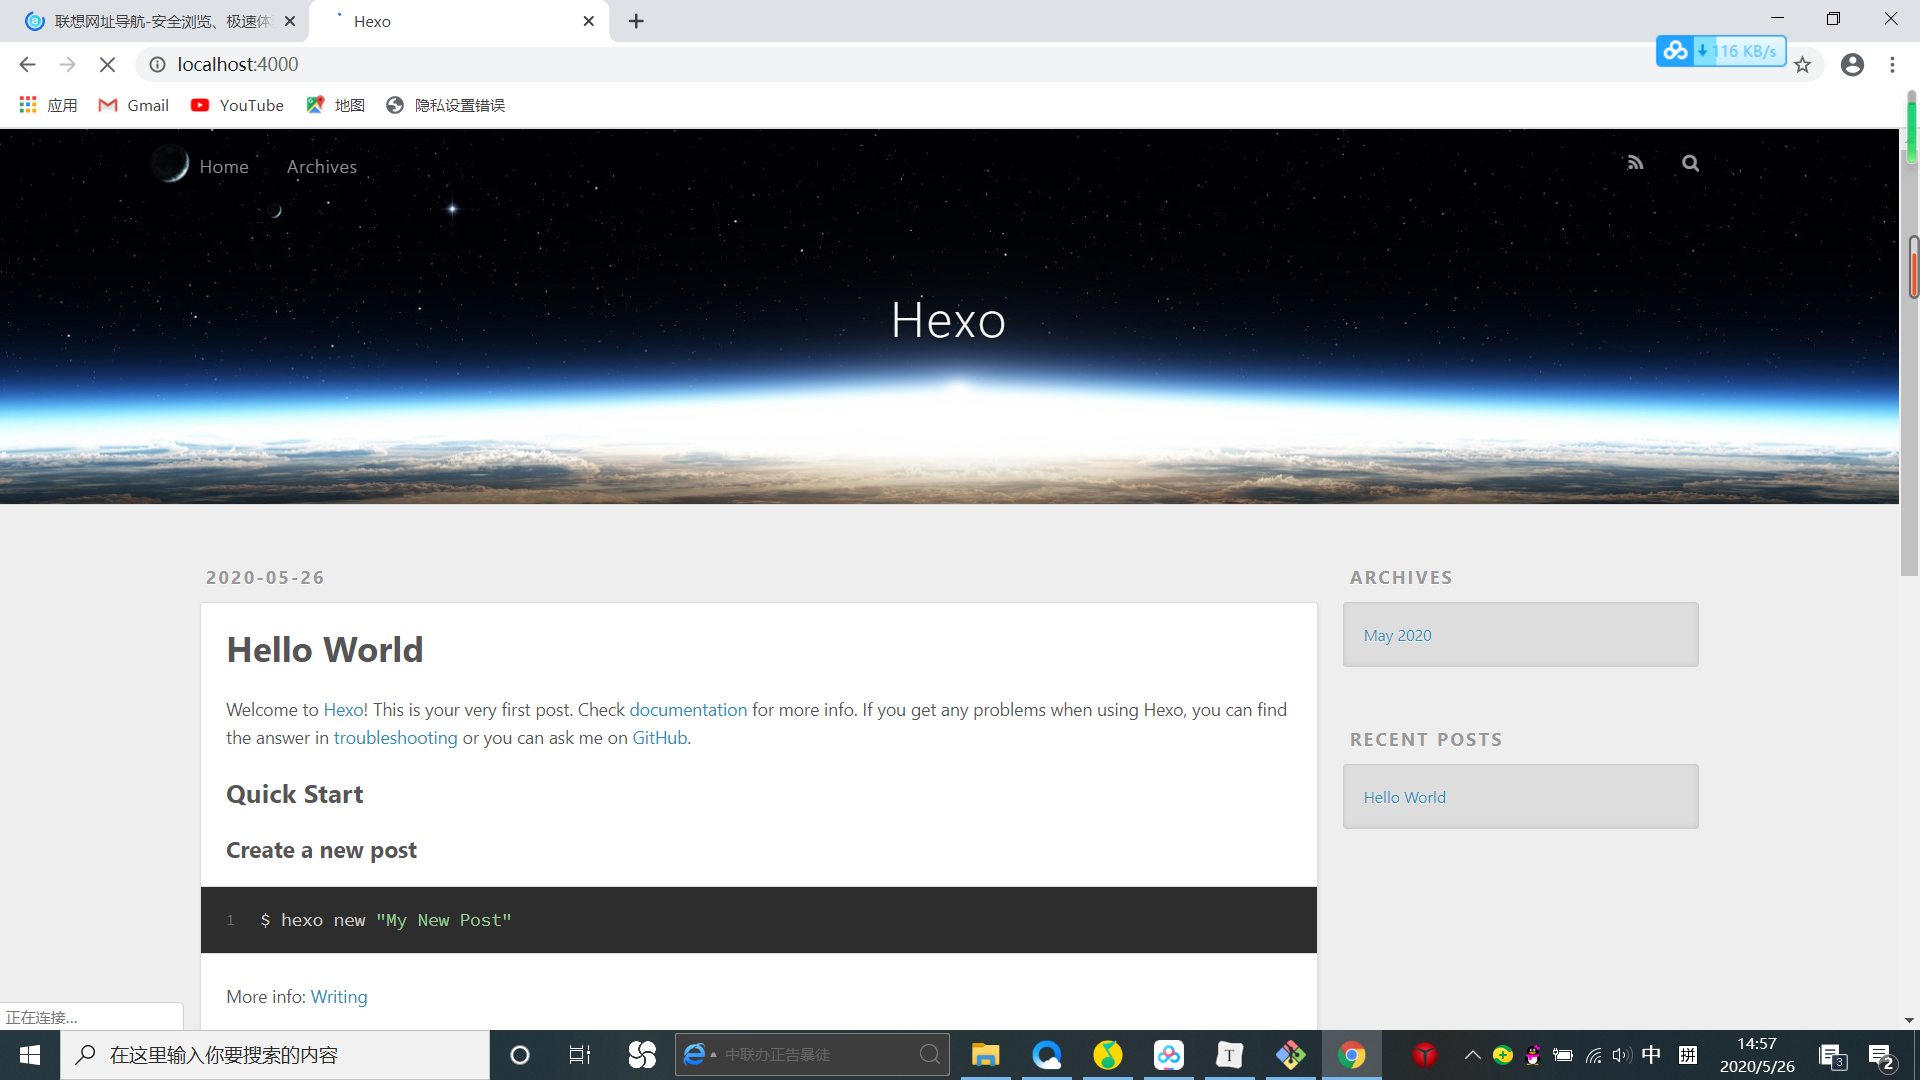Open the Writing more info link
Screen dimensions: 1920x1080
(339, 996)
